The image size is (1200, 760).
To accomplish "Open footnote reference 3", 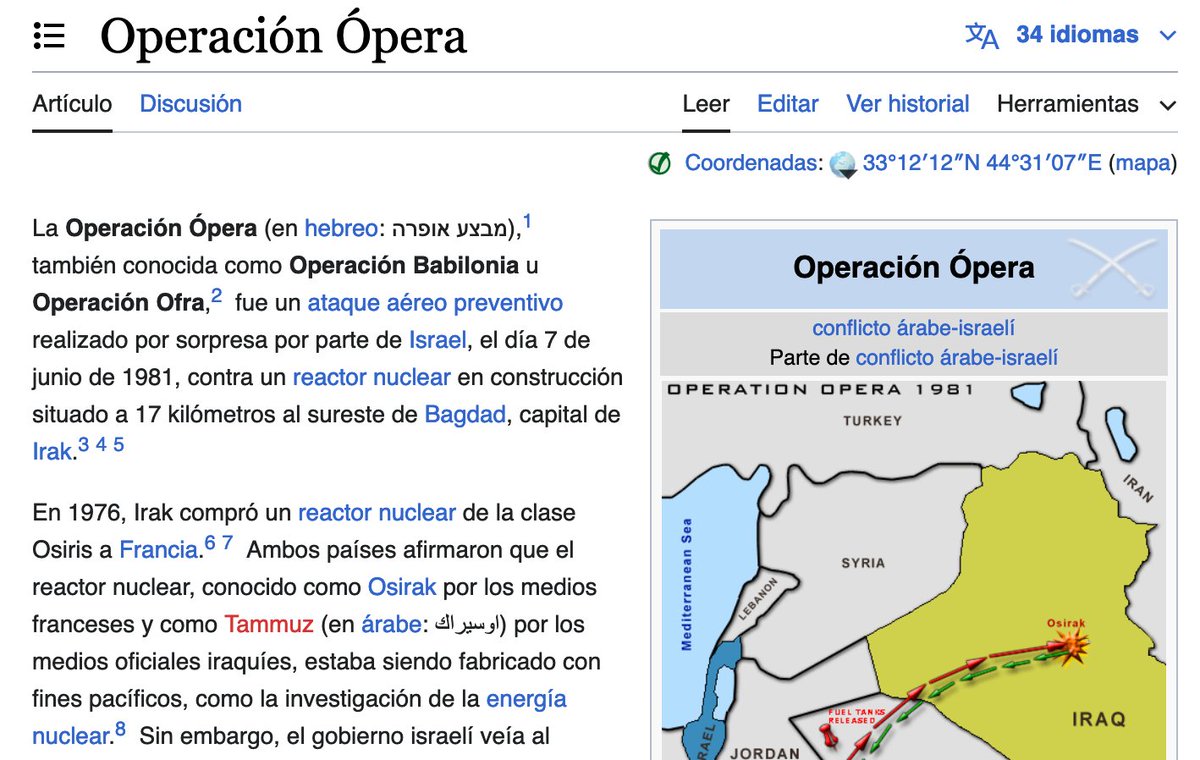I will (x=83, y=445).
